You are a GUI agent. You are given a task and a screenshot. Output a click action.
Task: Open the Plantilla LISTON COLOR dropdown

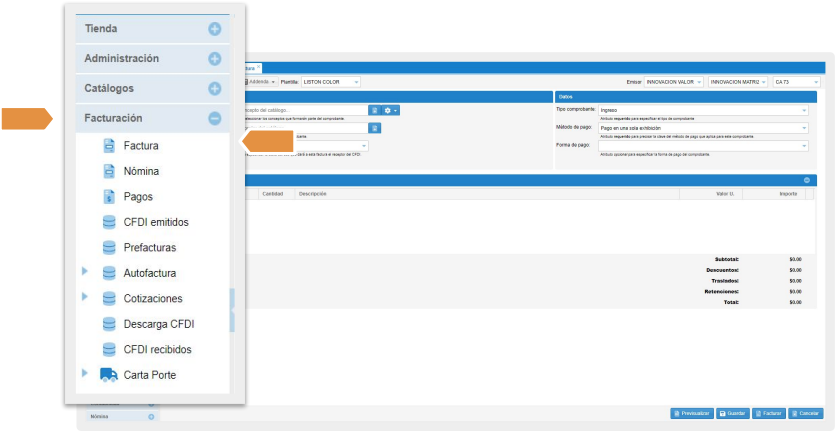tap(331, 81)
